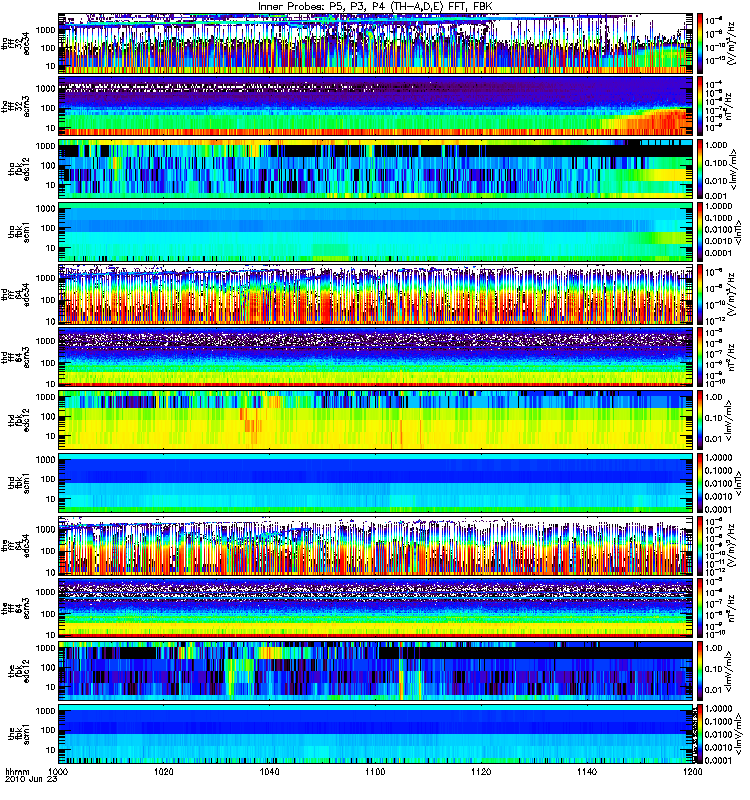Image resolution: width=750 pixels, height=800 pixels.
Task: Click the 'hhmm' axis unit label
Action: [x=17, y=772]
